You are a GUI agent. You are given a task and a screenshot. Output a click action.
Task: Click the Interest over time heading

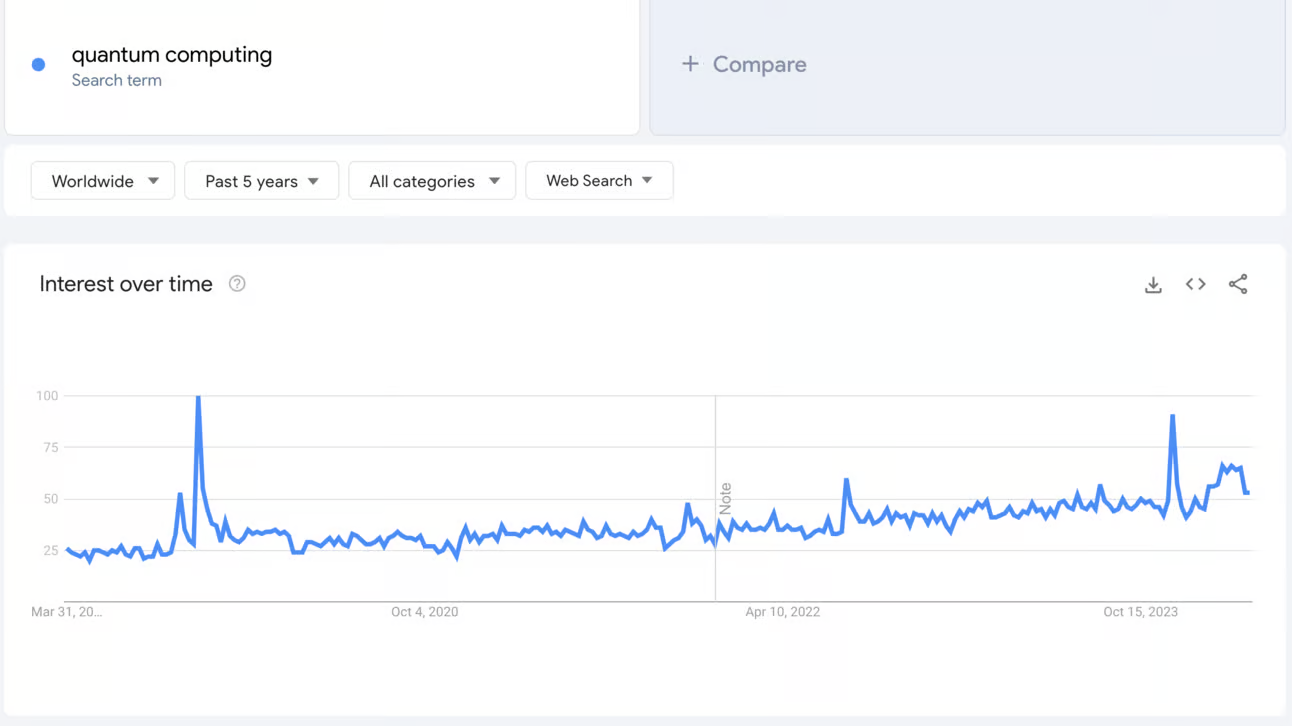pyautogui.click(x=125, y=284)
